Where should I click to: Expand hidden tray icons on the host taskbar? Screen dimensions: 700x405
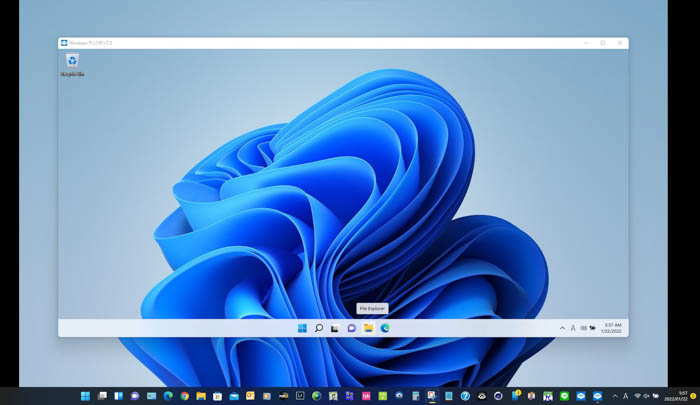(615, 396)
